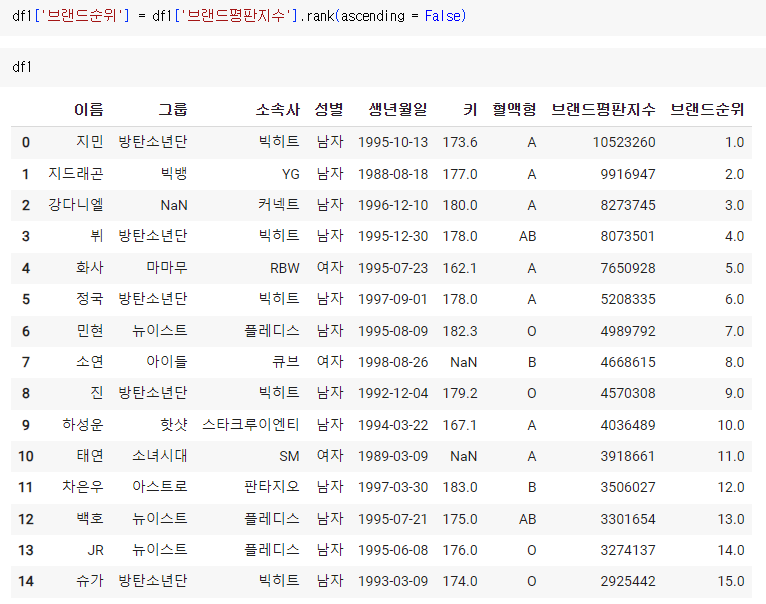Click the brand rank value 1.0
The width and height of the screenshot is (766, 604).
click(734, 142)
